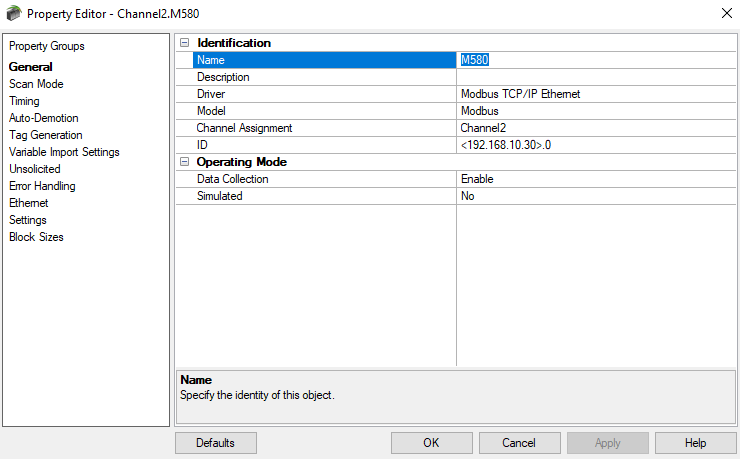
Task: Open the Timing property group
Action: [24, 101]
